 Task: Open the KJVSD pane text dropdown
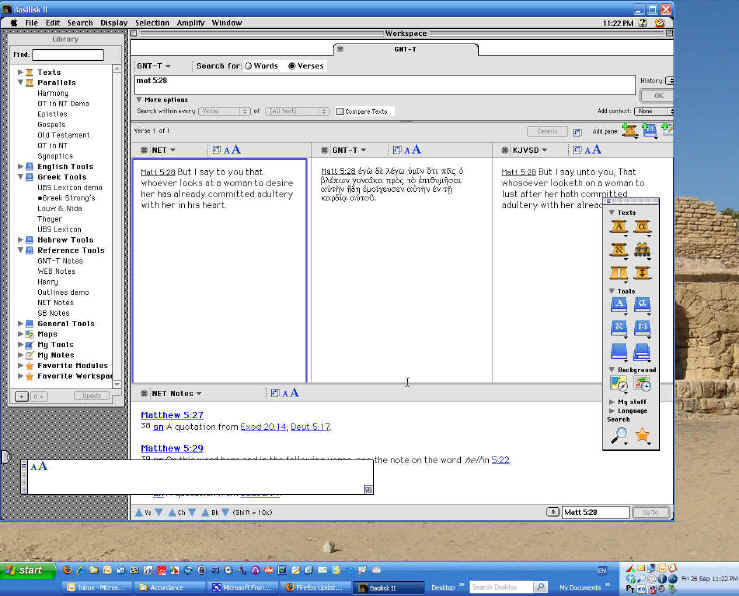(x=530, y=150)
